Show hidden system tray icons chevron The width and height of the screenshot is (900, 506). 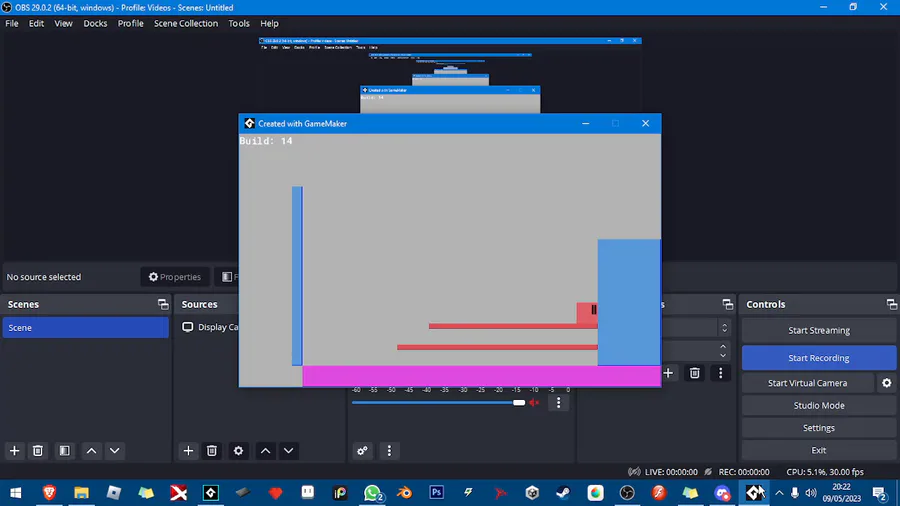point(779,493)
